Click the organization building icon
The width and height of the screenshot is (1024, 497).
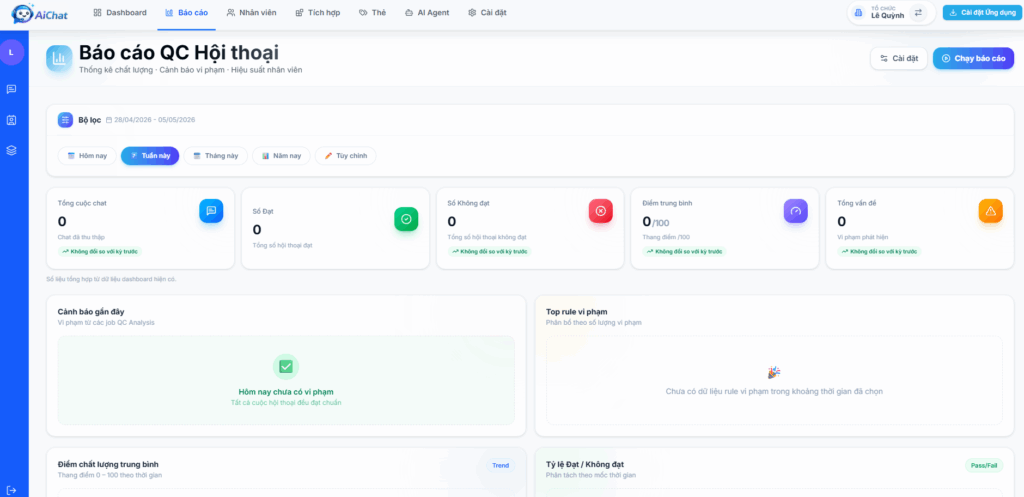[858, 12]
